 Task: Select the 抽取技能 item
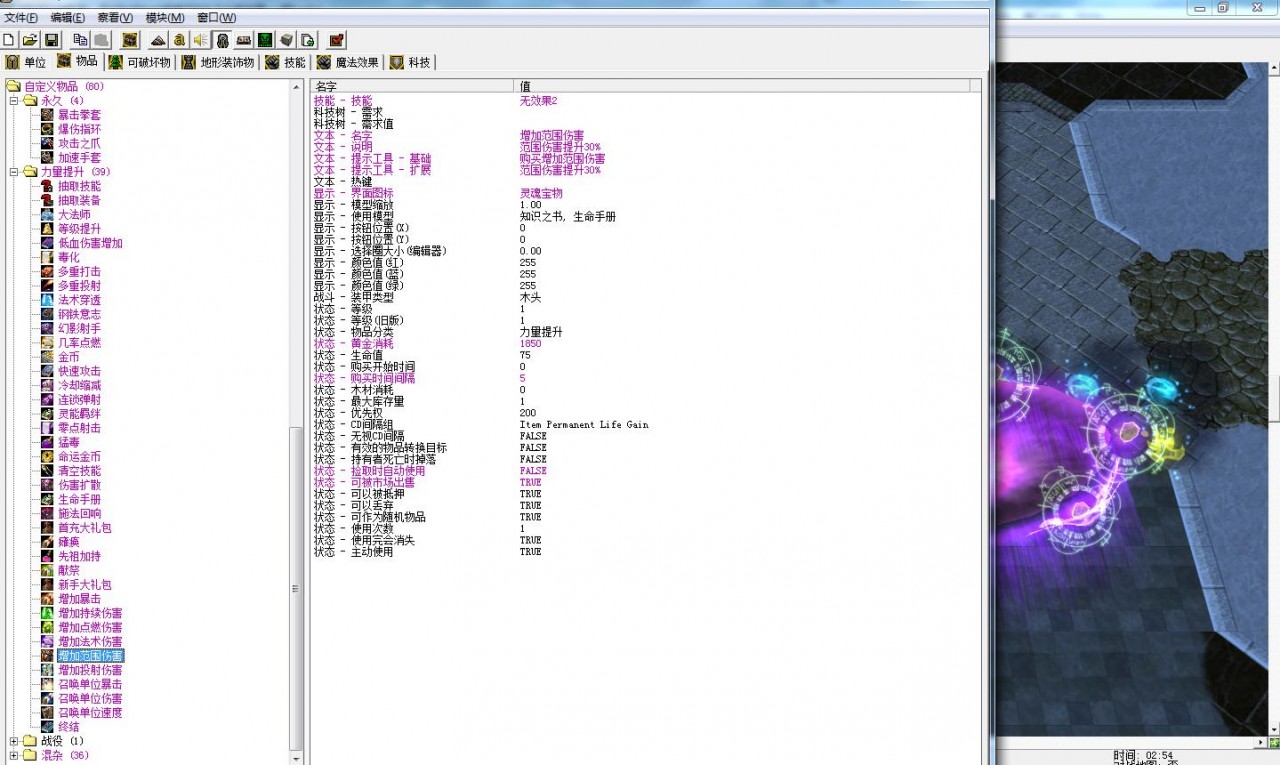(79, 186)
